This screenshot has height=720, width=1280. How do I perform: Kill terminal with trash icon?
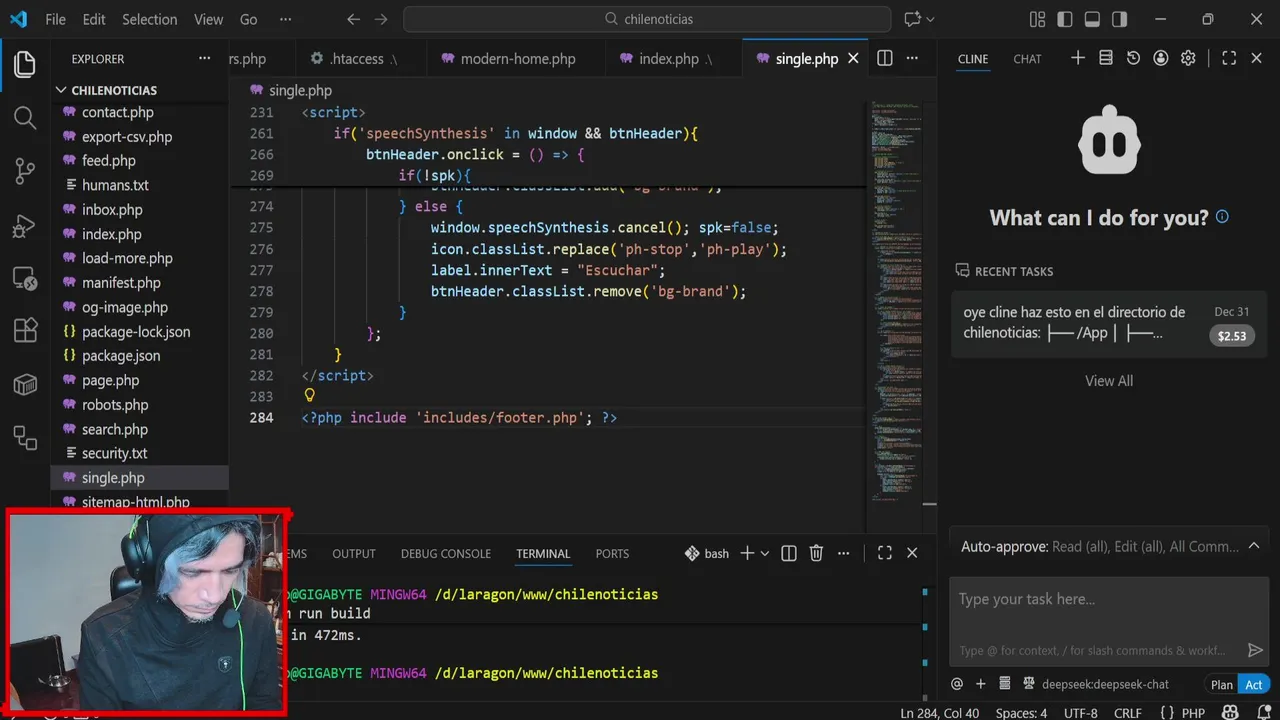click(816, 553)
